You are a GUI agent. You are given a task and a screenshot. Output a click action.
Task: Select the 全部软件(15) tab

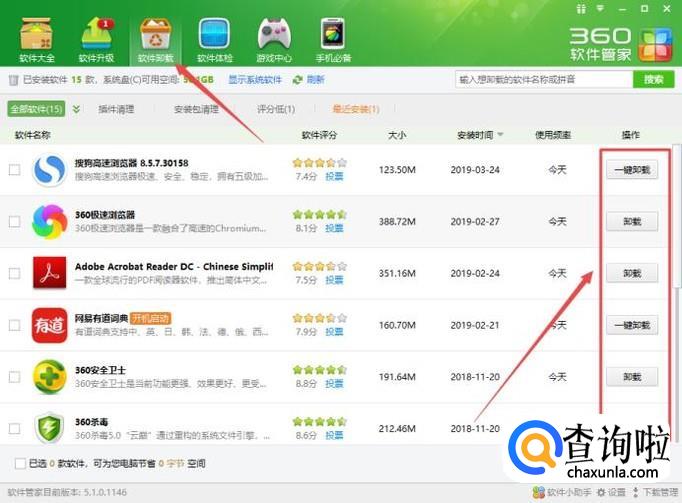tap(36, 109)
